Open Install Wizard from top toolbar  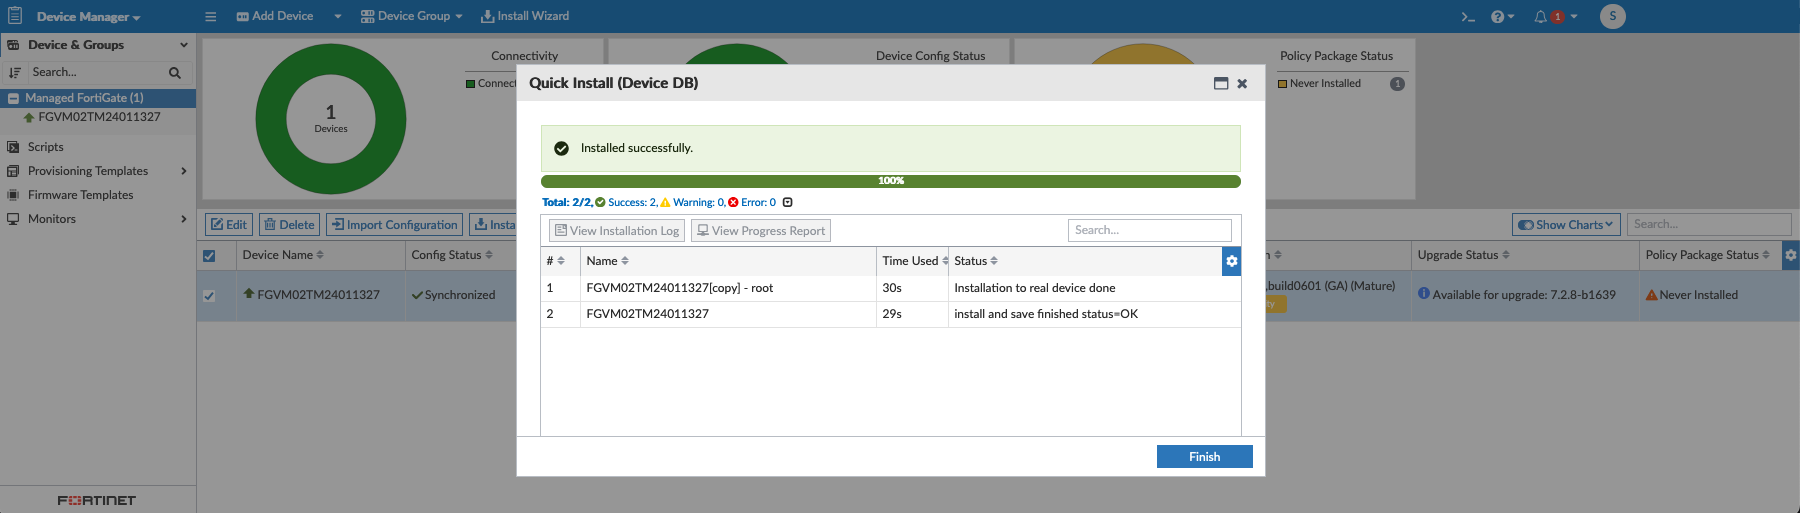point(525,16)
